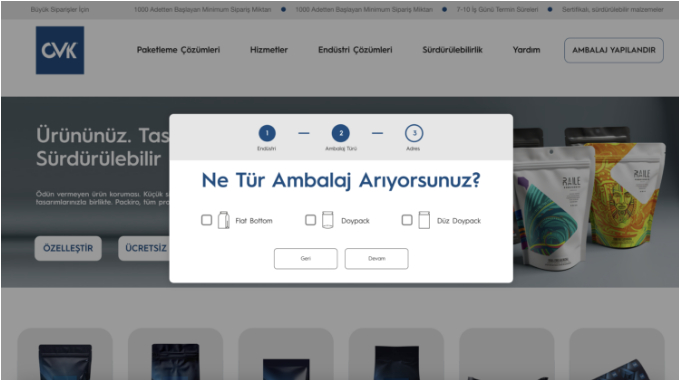
Task: Select the Düz Doypack pouch icon
Action: point(424,220)
